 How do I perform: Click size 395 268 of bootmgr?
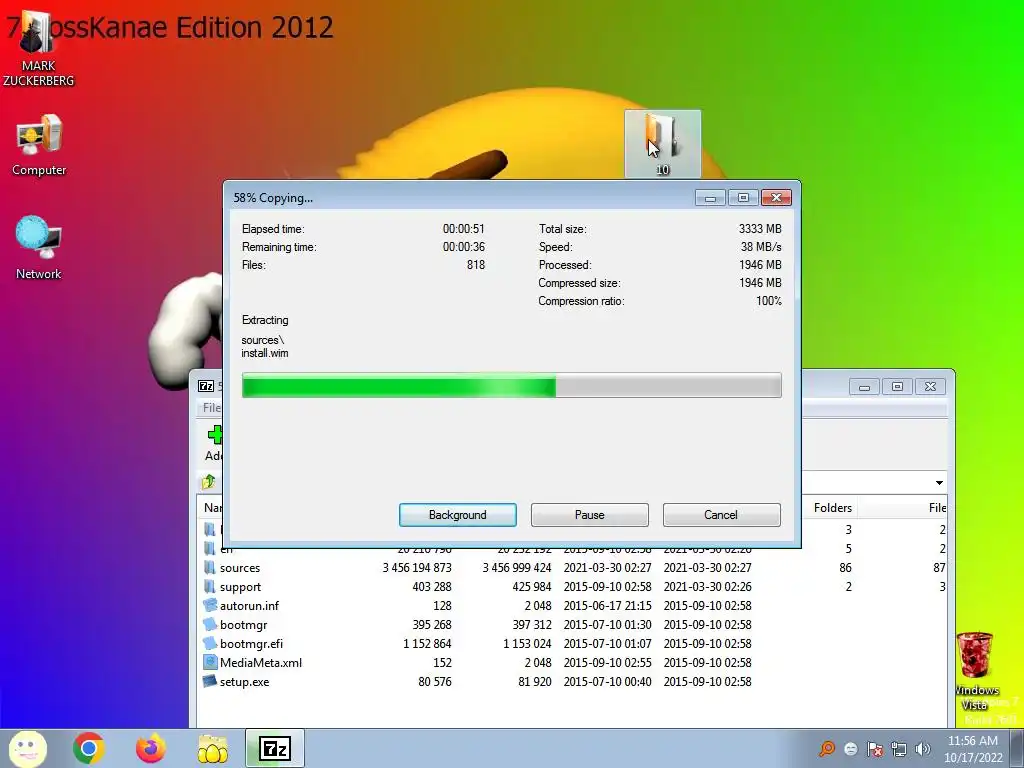tap(432, 624)
